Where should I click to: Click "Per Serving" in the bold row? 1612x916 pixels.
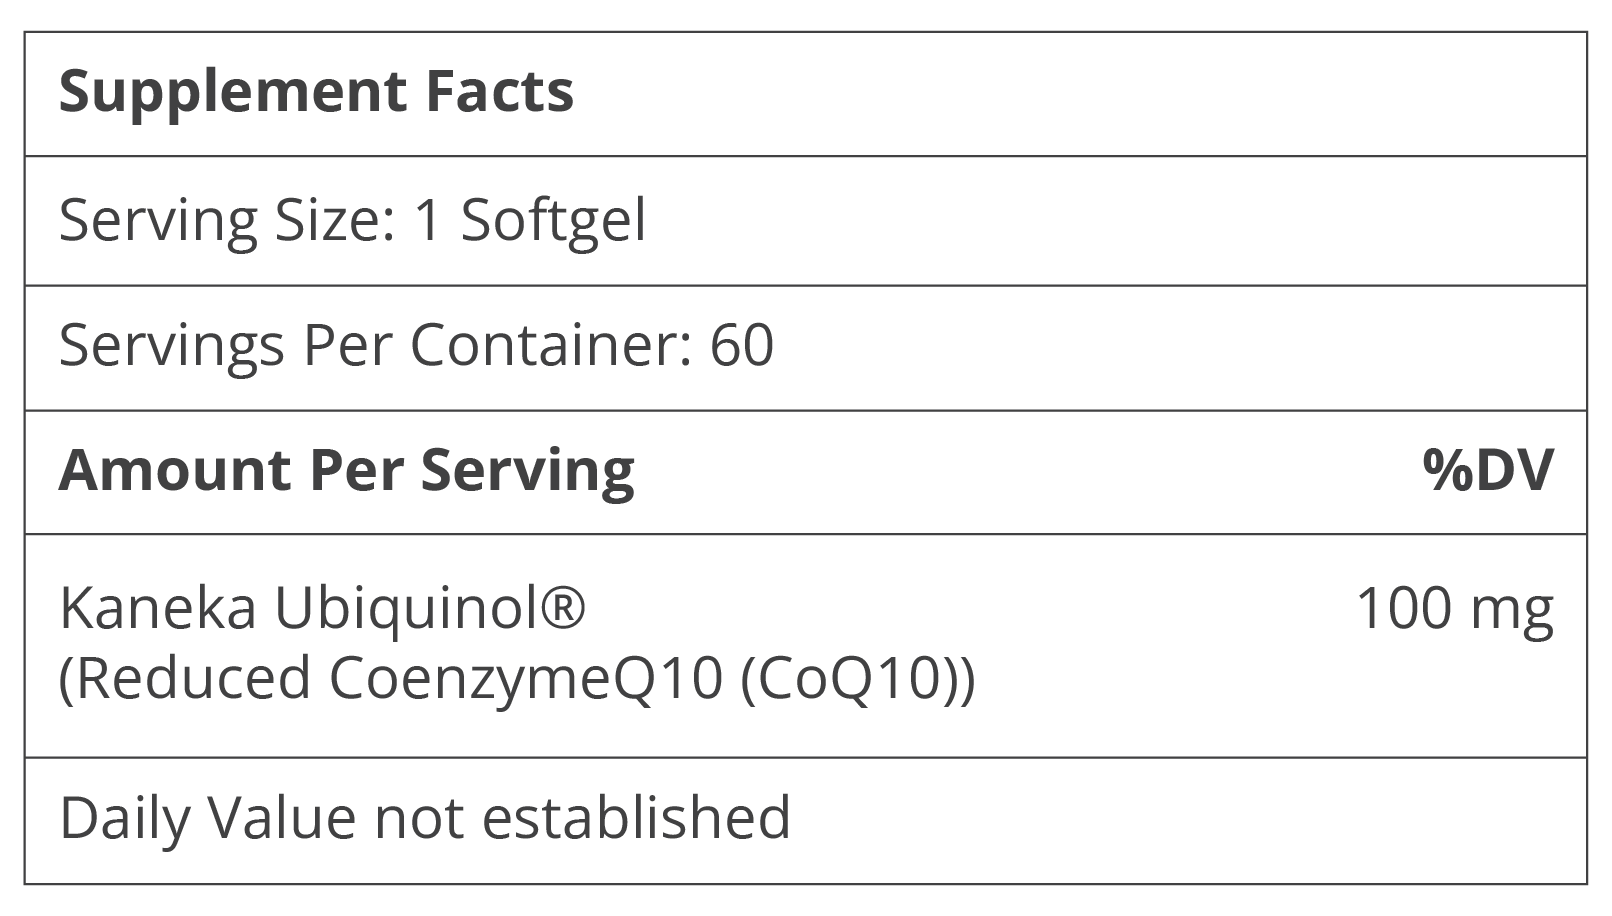coord(472,470)
